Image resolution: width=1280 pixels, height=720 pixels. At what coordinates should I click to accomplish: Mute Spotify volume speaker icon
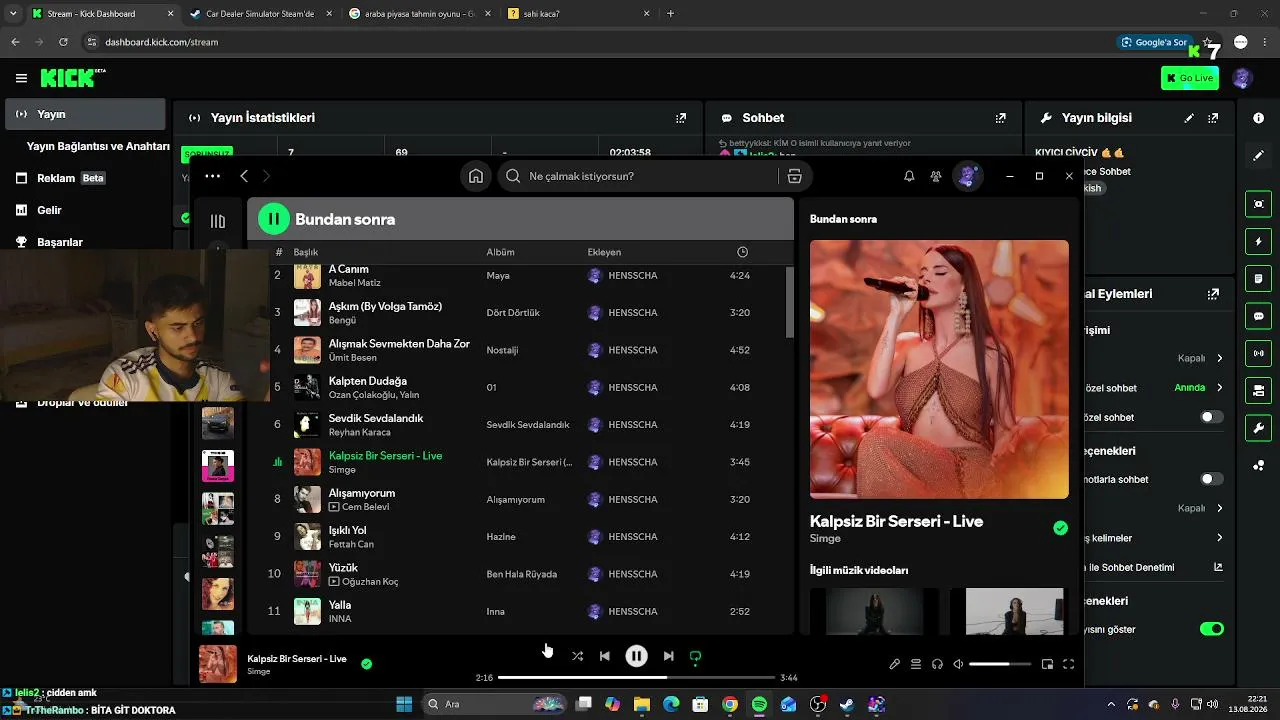coord(958,664)
